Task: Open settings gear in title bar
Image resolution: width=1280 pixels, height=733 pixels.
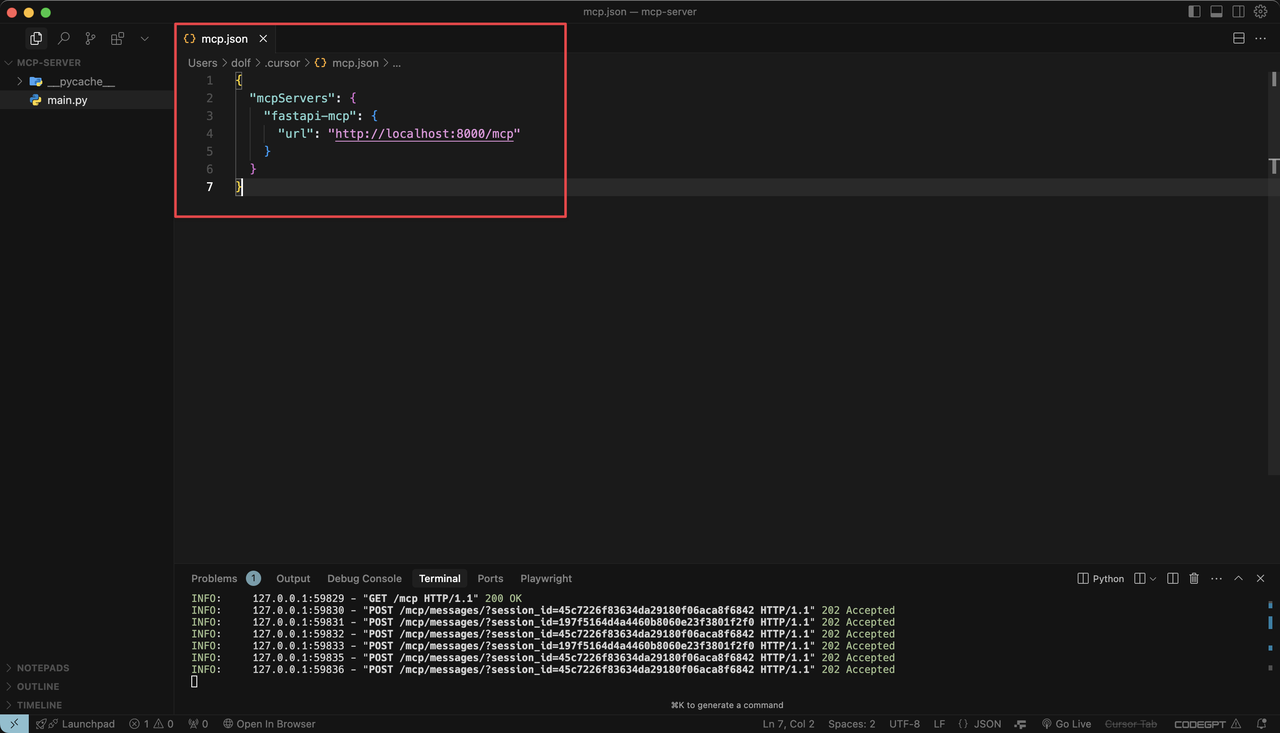Action: pos(1260,12)
